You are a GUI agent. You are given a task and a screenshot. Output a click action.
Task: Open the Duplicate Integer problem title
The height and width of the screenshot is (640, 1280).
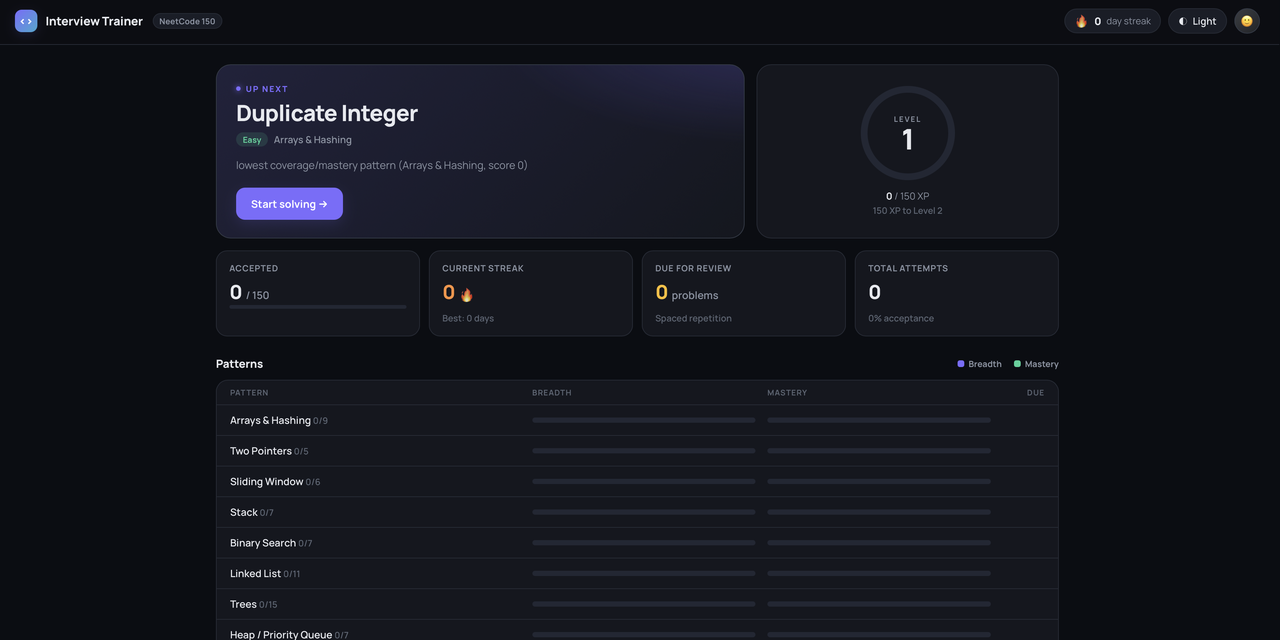(x=327, y=113)
